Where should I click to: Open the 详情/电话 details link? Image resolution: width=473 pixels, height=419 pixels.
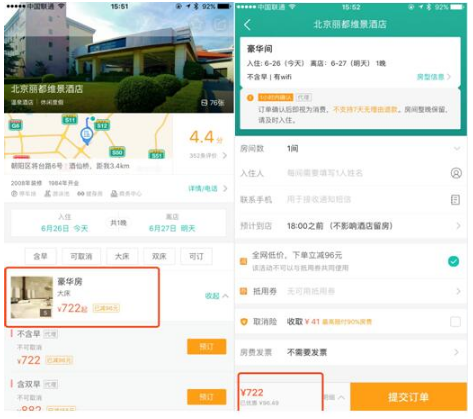208,189
